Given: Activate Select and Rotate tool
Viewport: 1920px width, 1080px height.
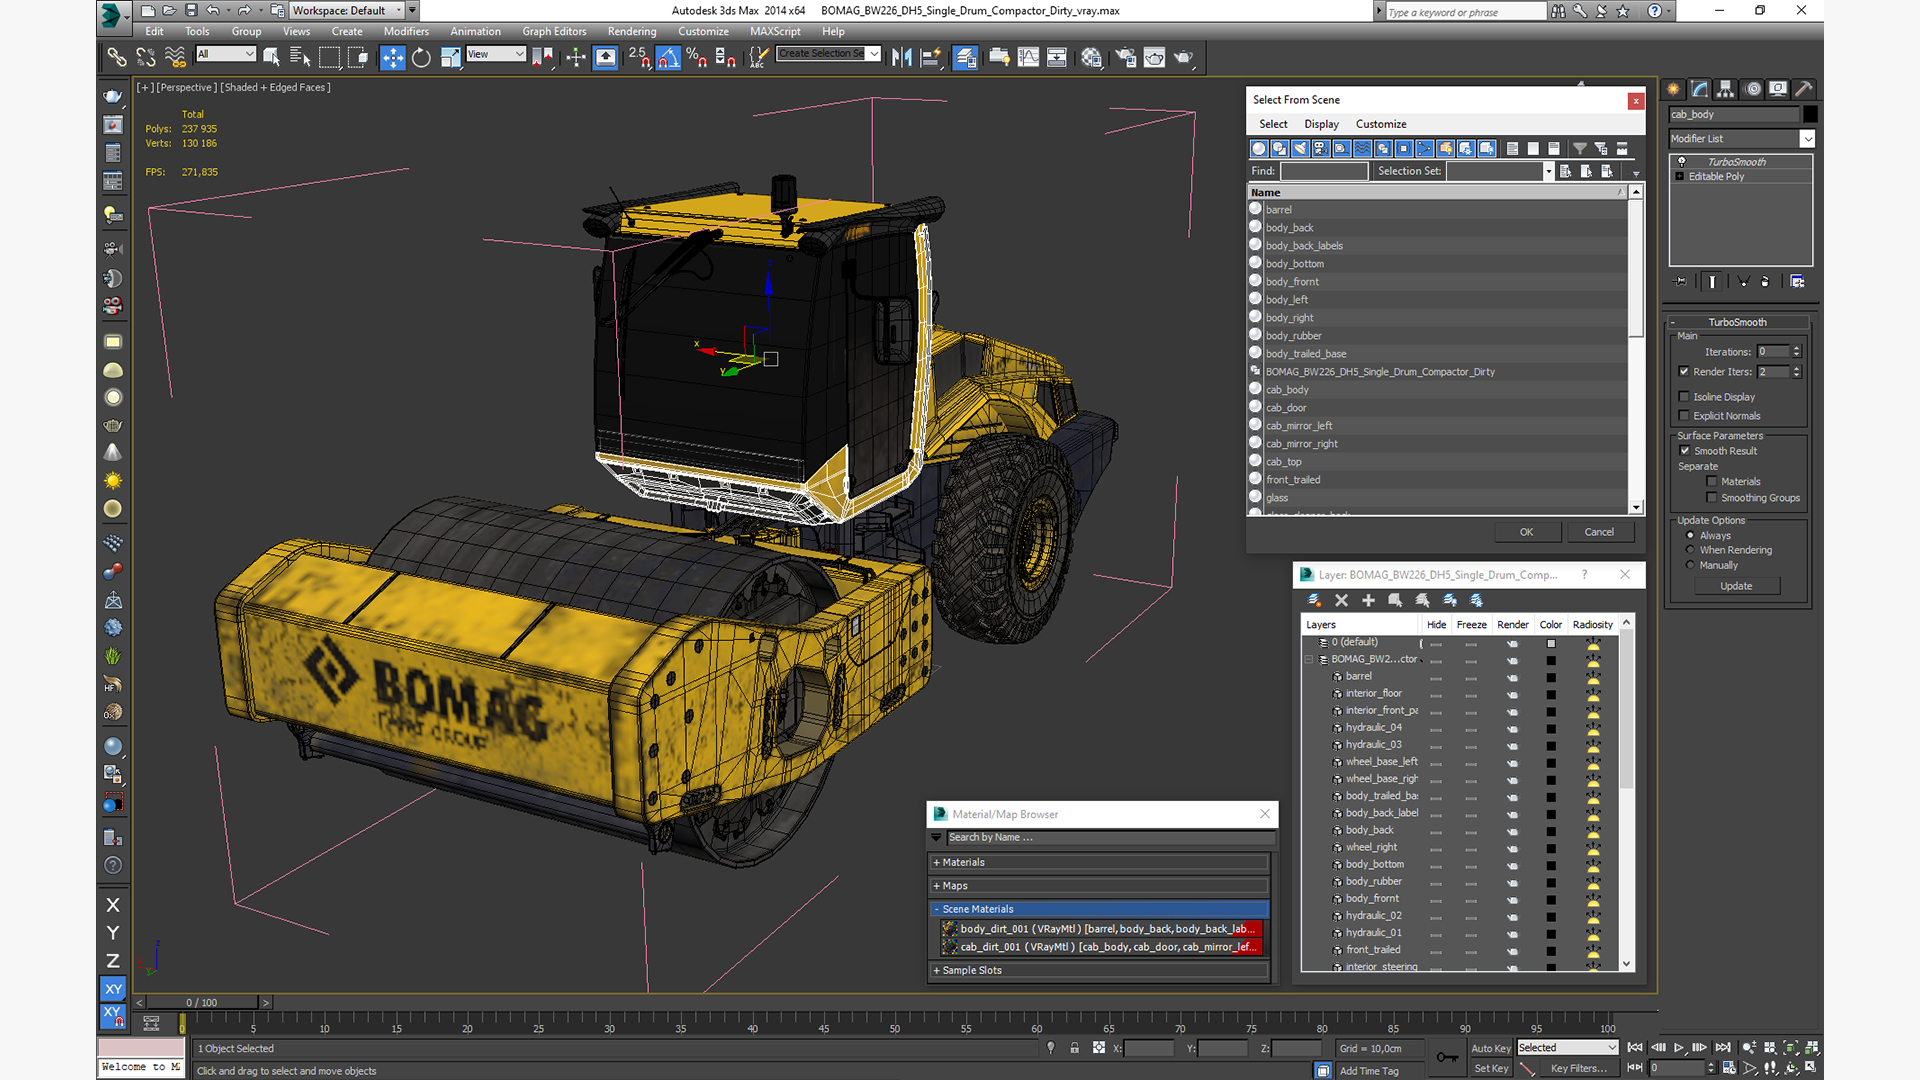Looking at the screenshot, I should (421, 57).
